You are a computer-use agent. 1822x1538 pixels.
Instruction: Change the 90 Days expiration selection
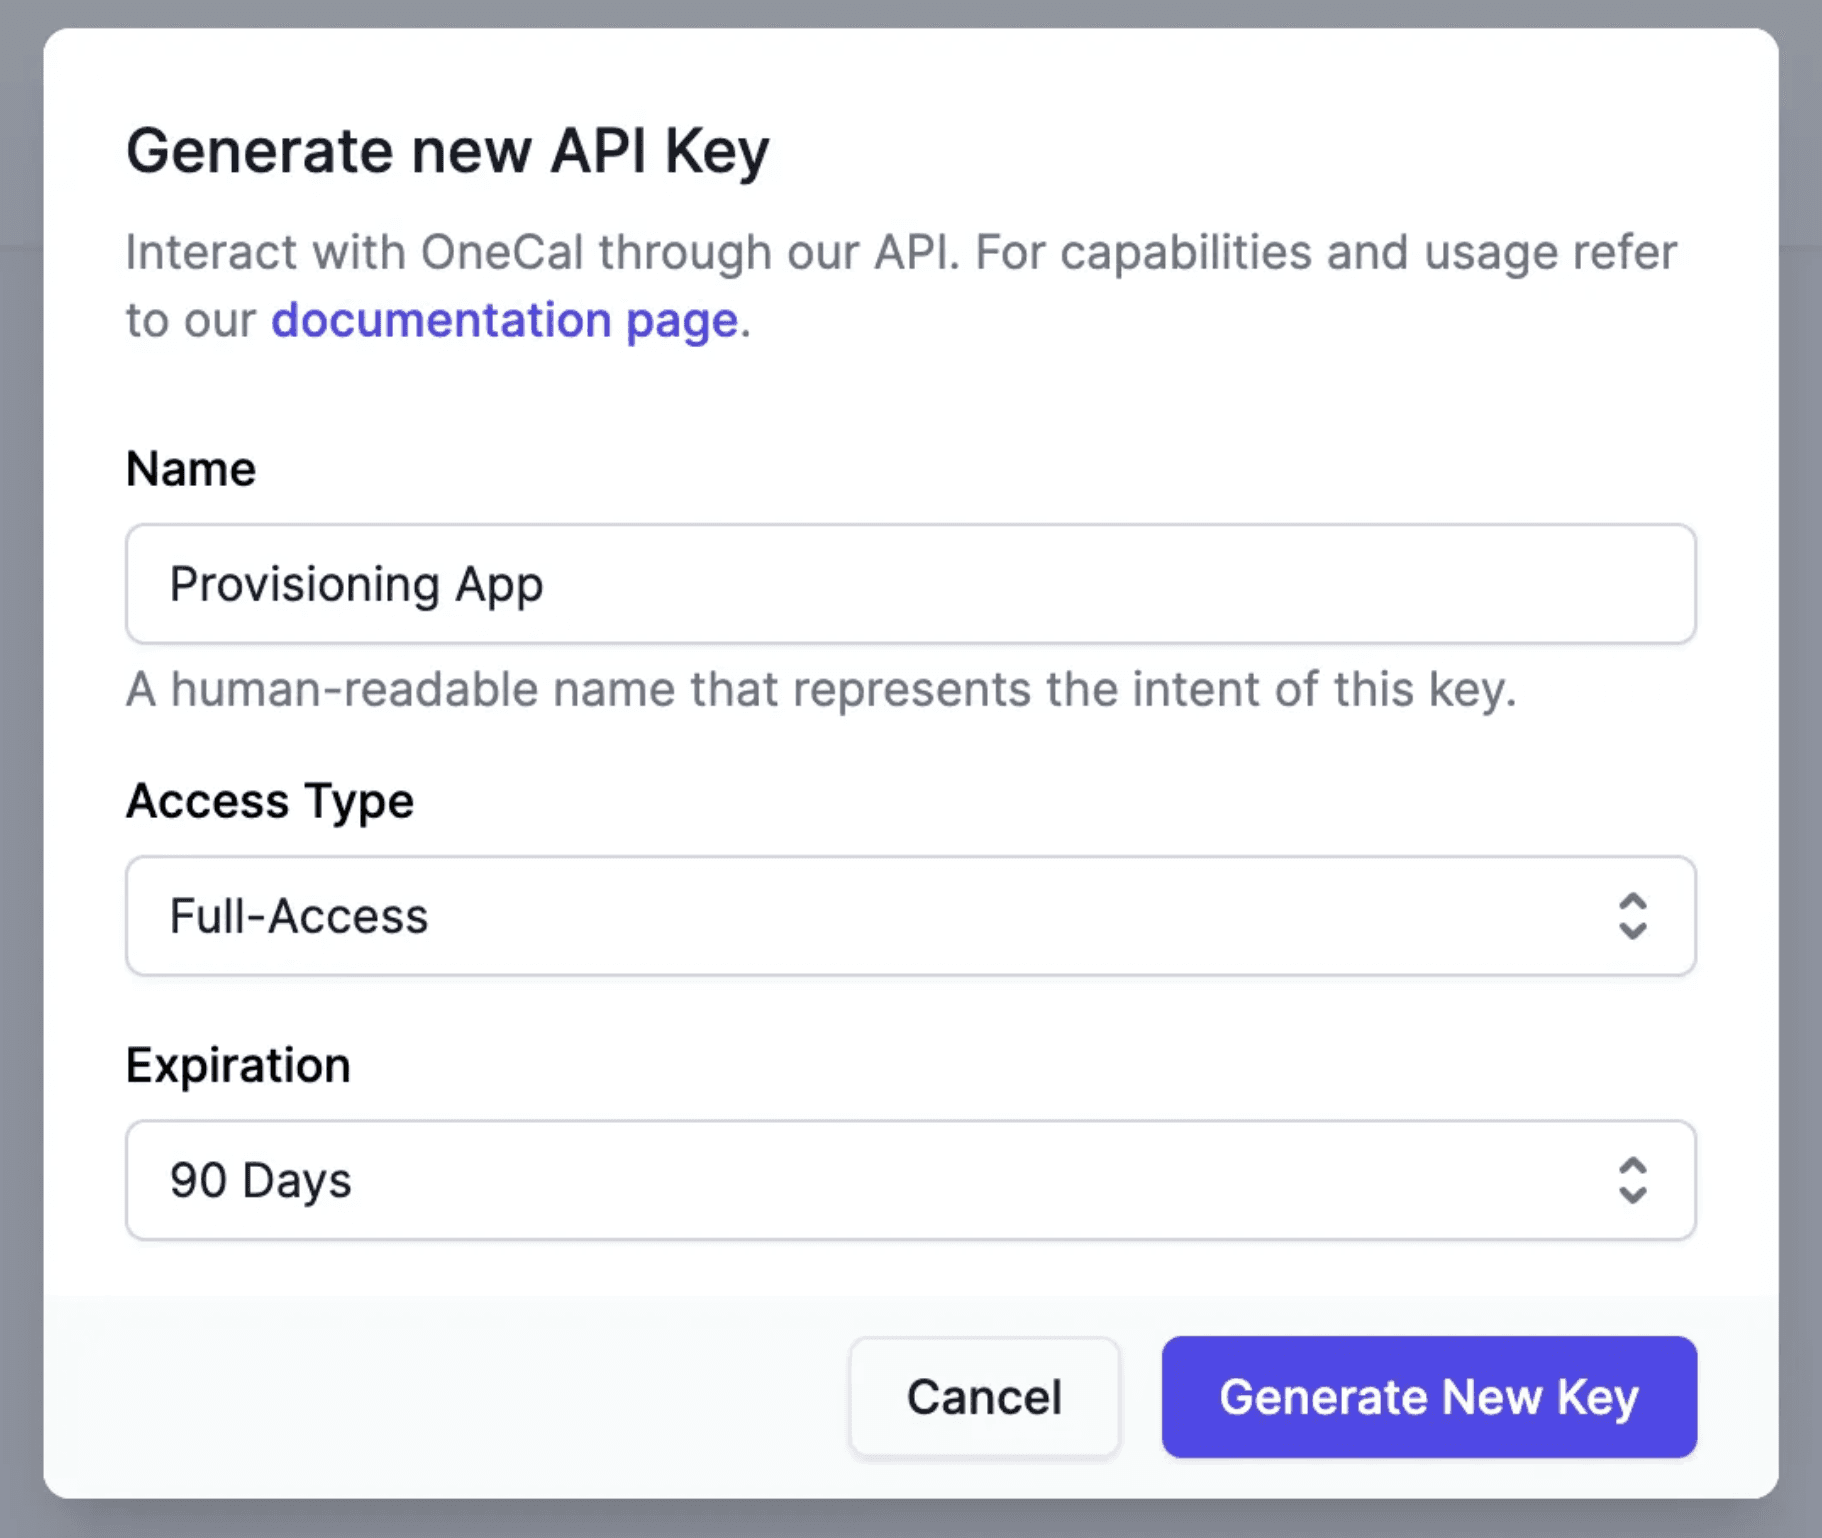tap(910, 1181)
